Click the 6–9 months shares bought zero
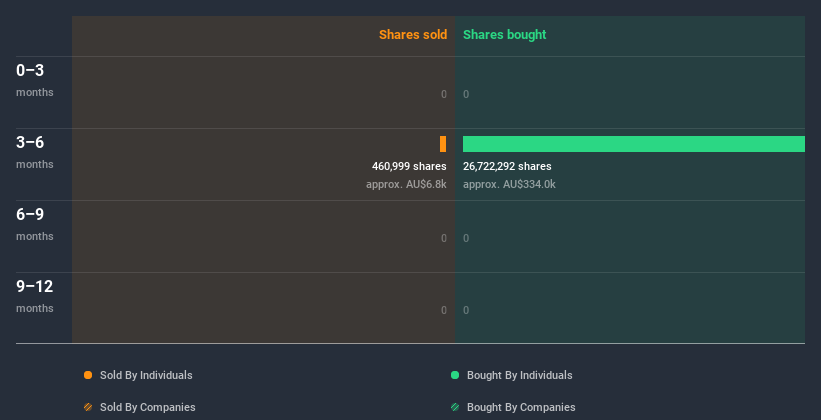821x420 pixels. tap(466, 238)
